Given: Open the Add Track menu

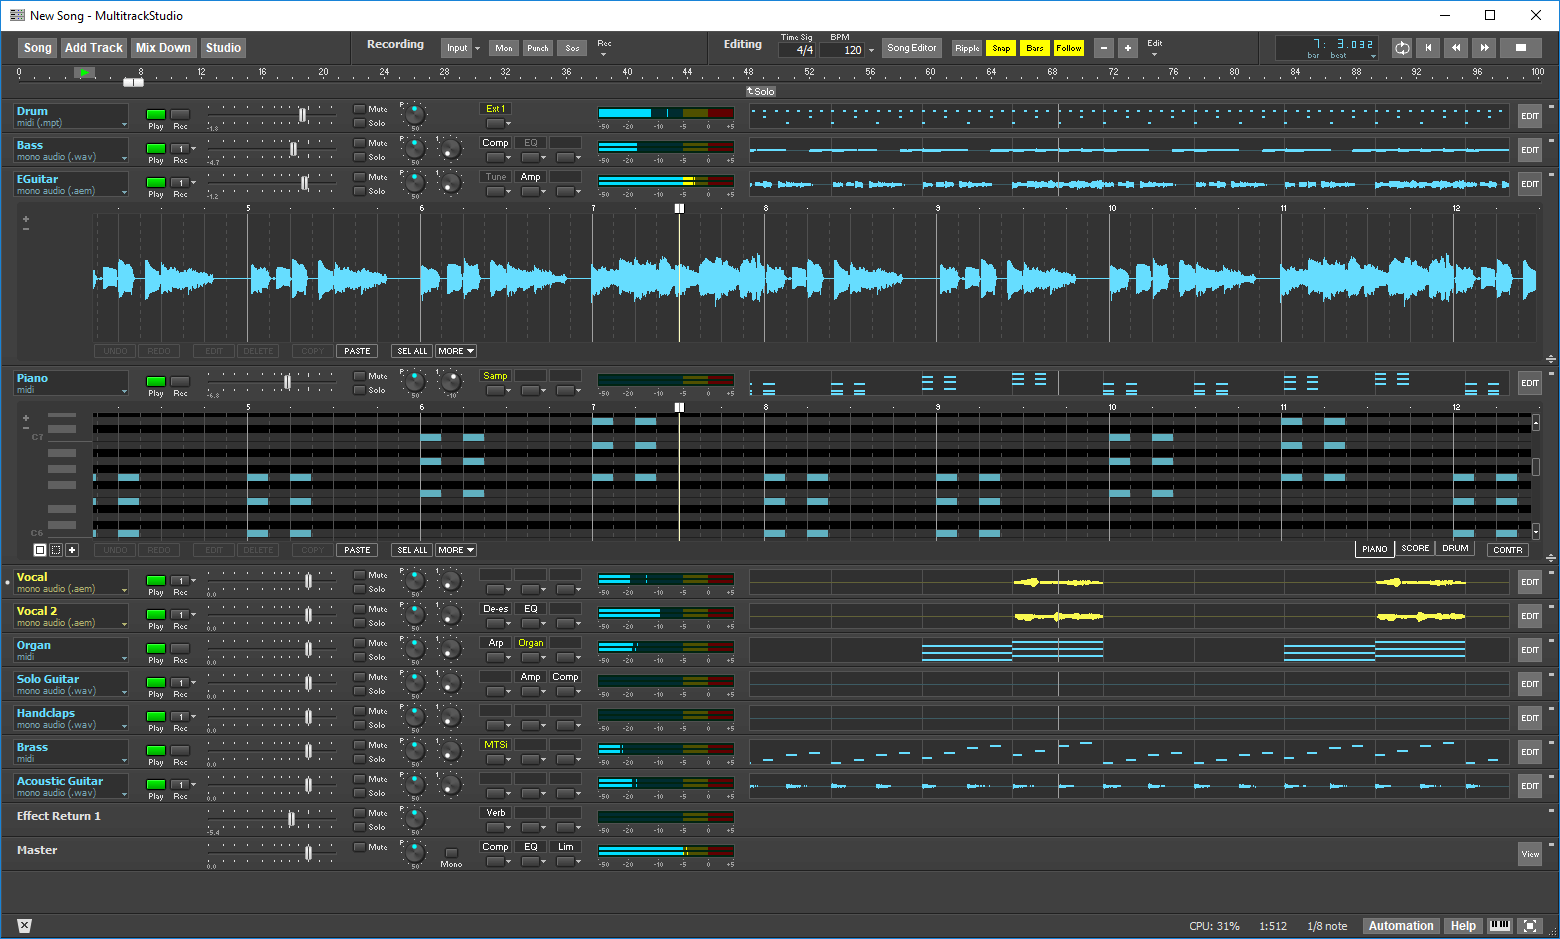Looking at the screenshot, I should click(x=94, y=48).
